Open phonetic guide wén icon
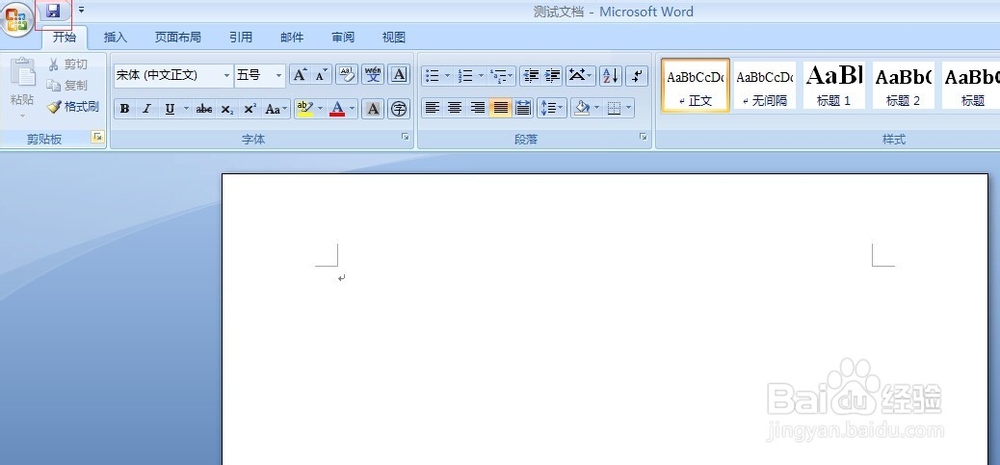The image size is (1000, 465). [x=372, y=75]
